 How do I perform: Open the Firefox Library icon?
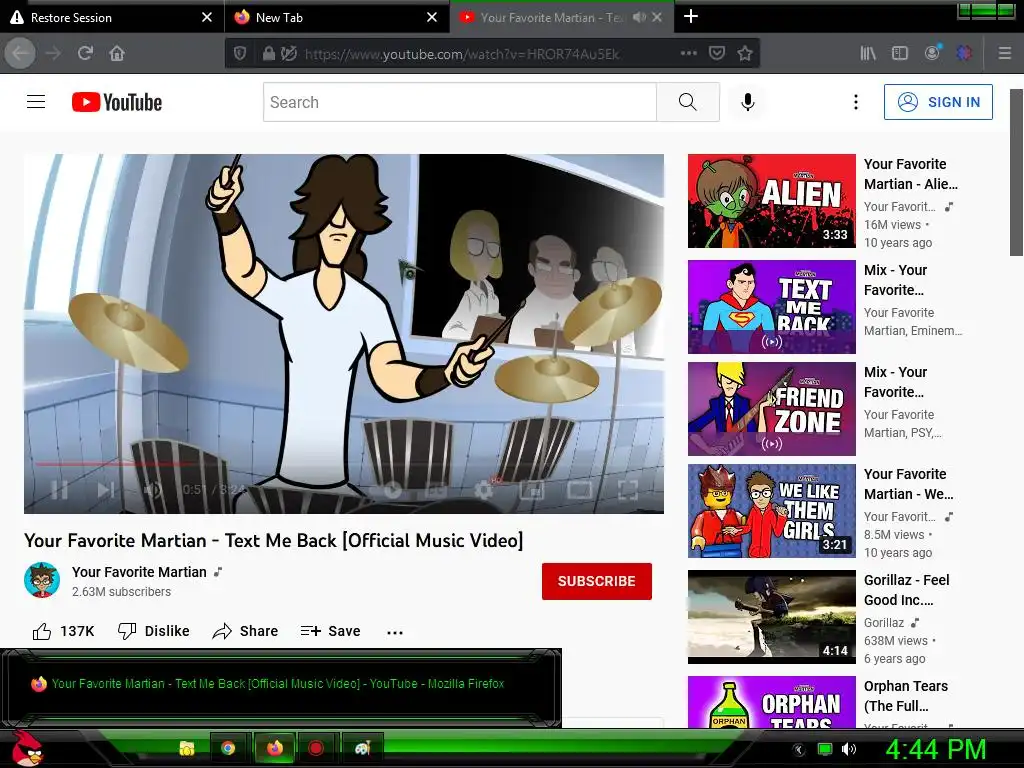(x=868, y=54)
